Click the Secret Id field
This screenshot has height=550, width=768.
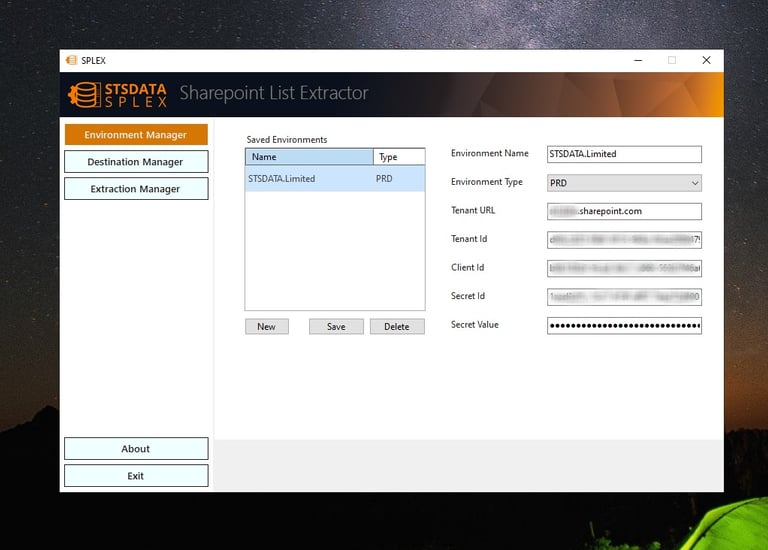[x=624, y=297]
